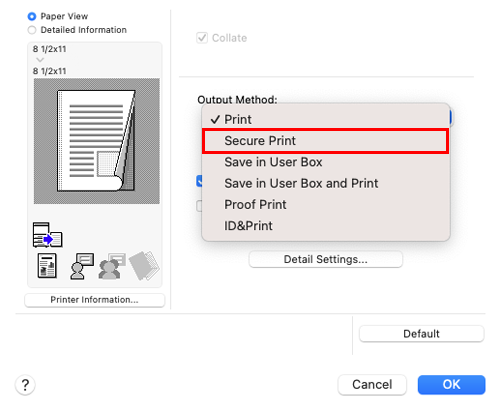Select the Paper View radio button
The width and height of the screenshot is (500, 410).
coord(32,16)
